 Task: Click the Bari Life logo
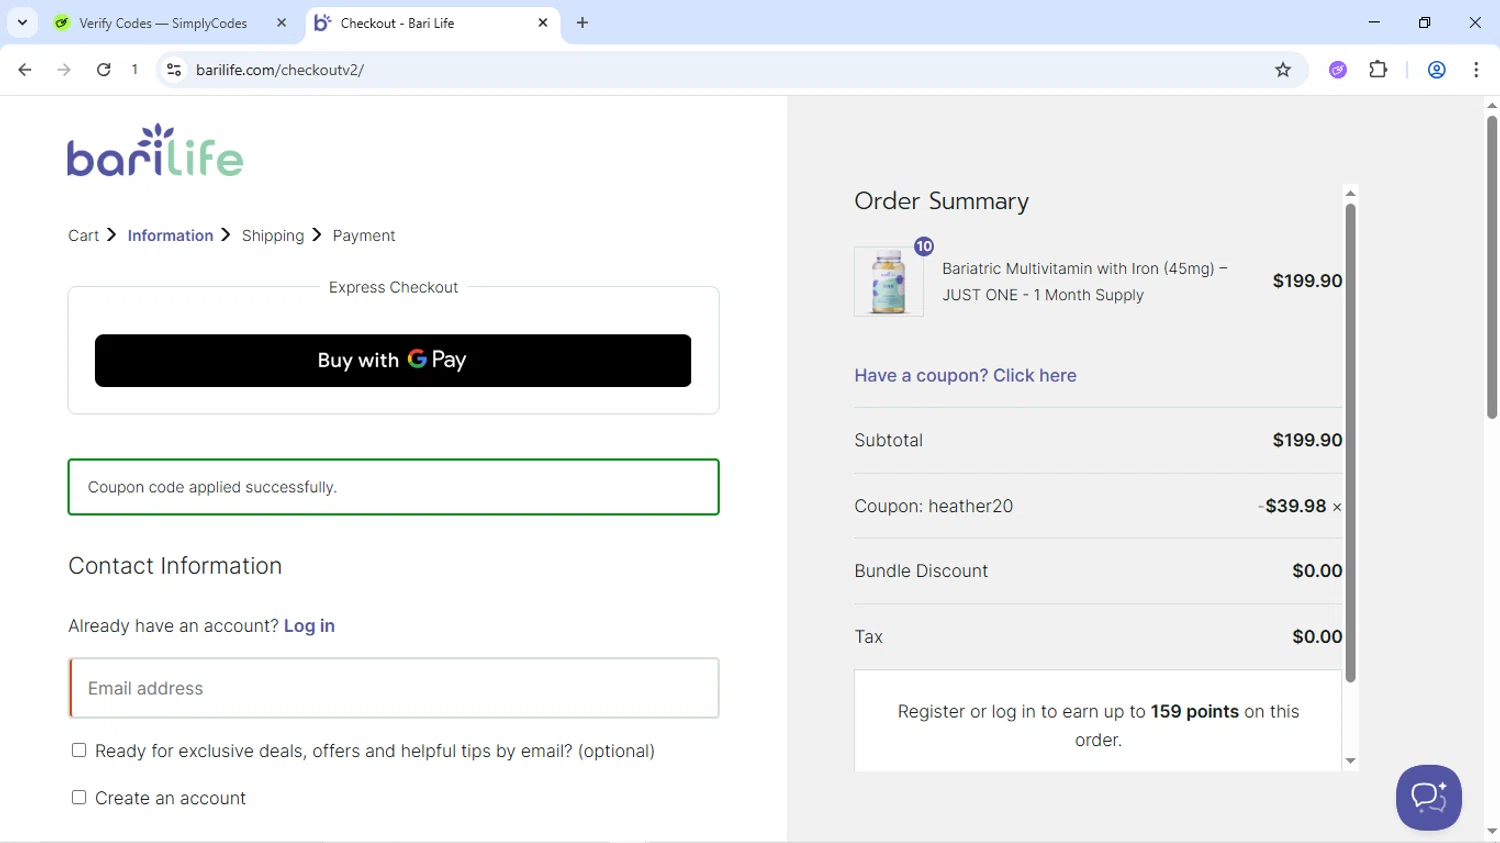point(155,150)
